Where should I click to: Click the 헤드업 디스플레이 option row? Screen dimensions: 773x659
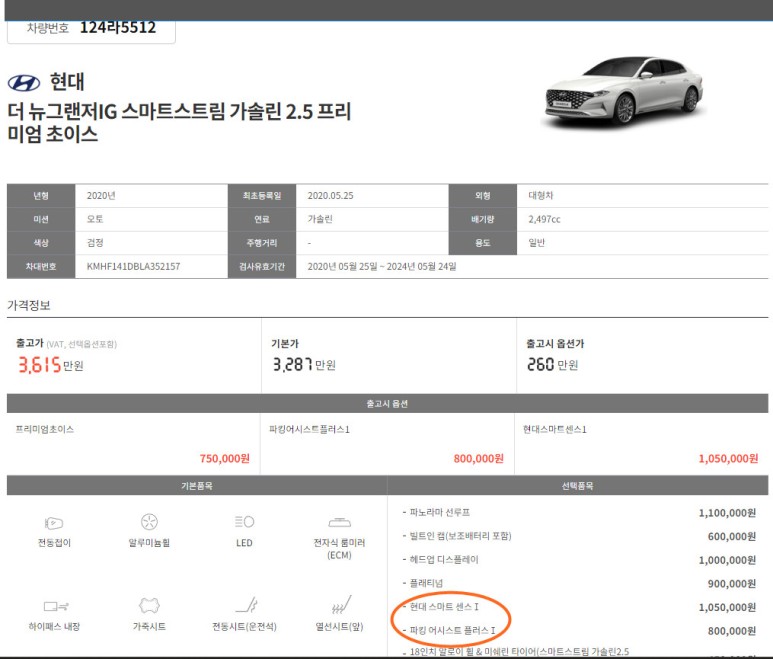click(579, 560)
